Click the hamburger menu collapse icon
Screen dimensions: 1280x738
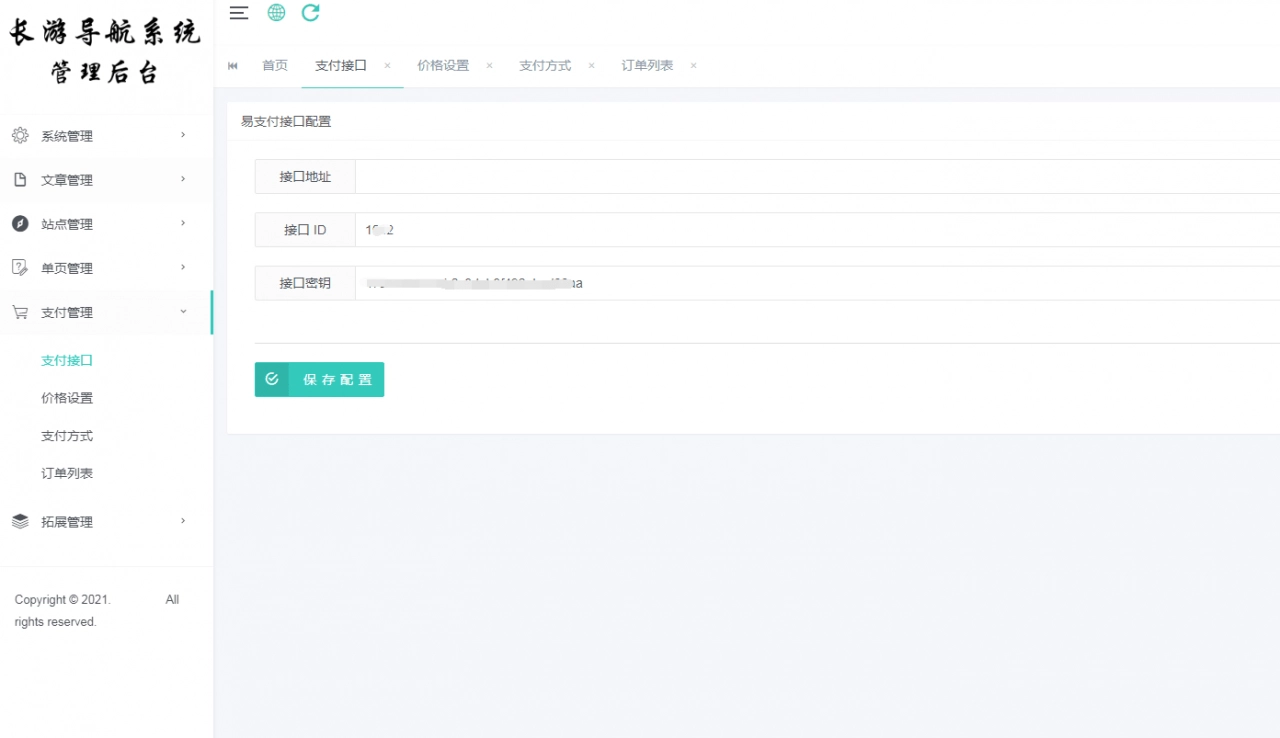239,13
